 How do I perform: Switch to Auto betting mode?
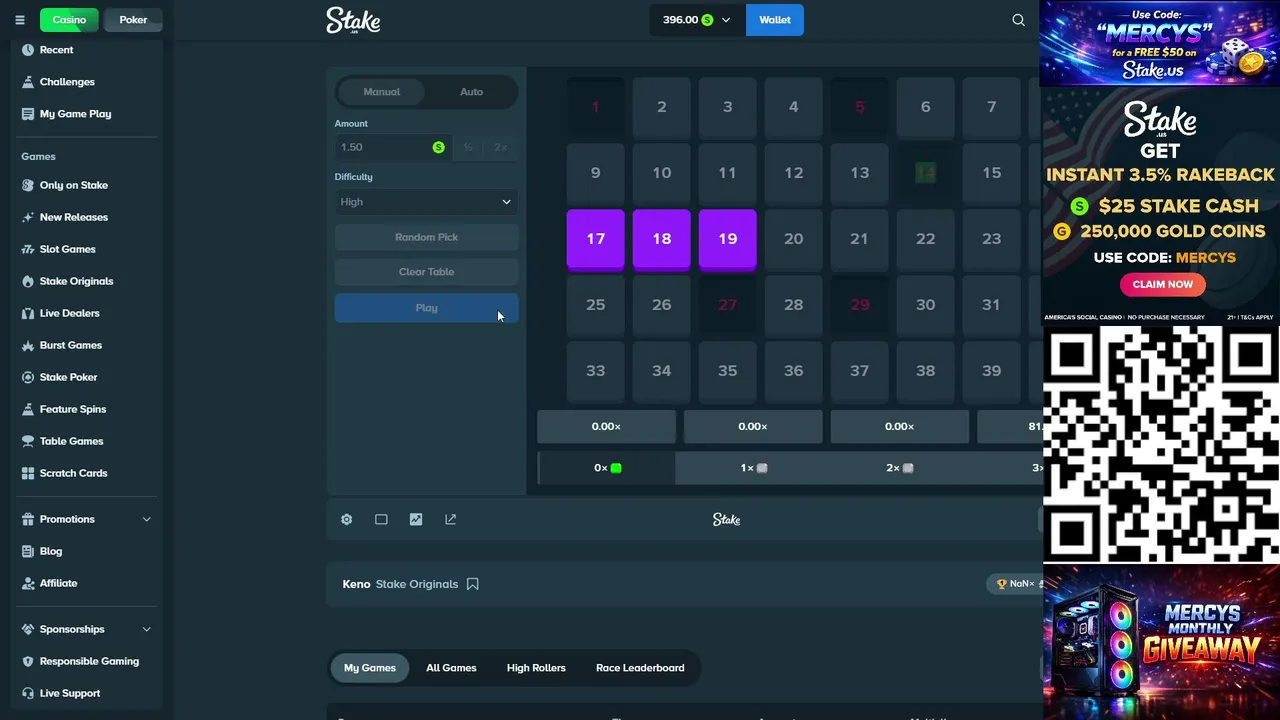coord(471,92)
